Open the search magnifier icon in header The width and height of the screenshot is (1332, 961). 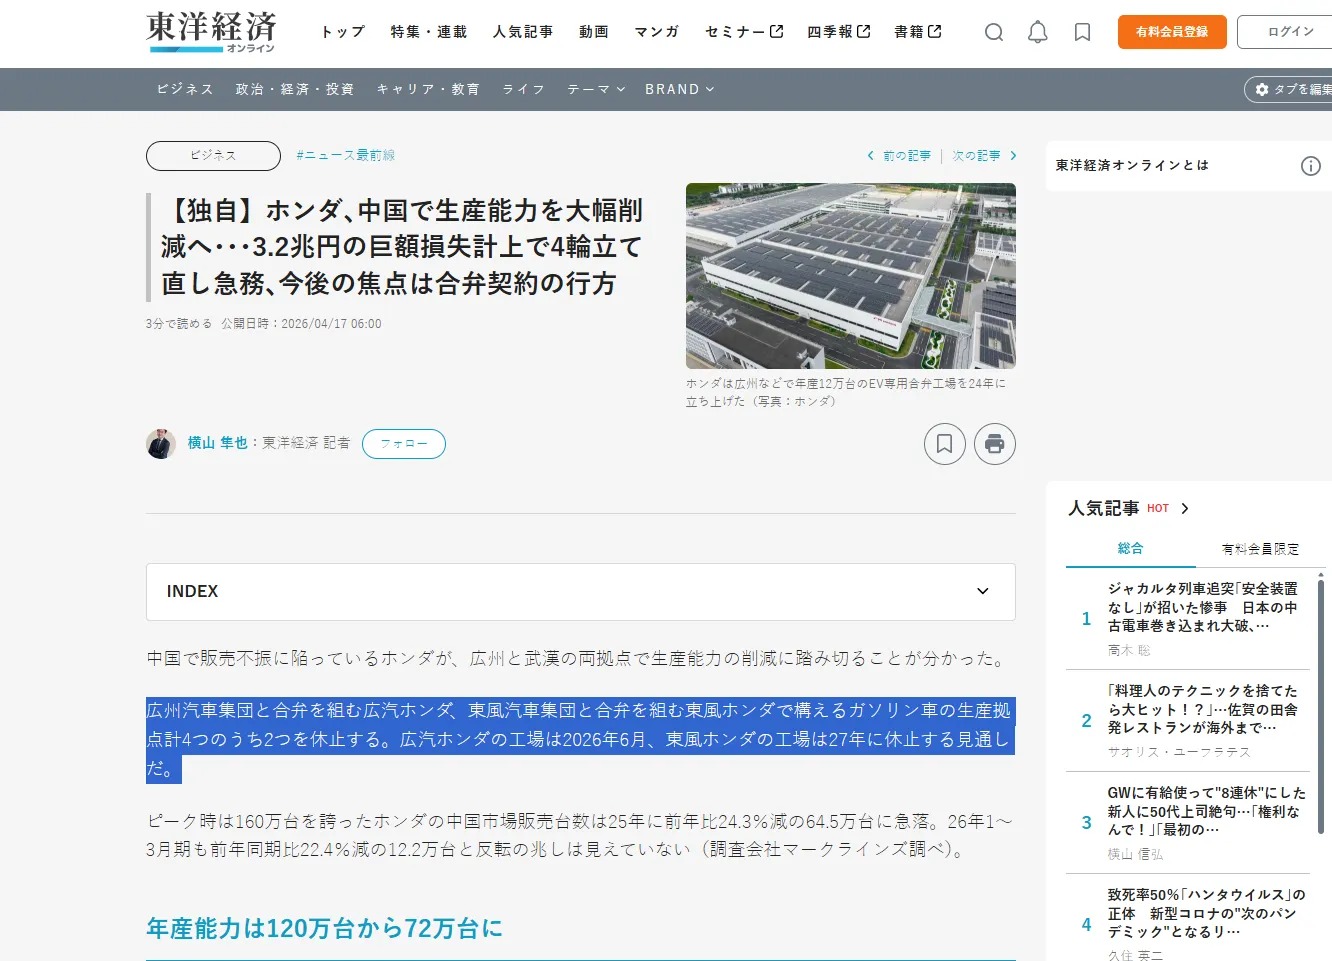pos(994,32)
